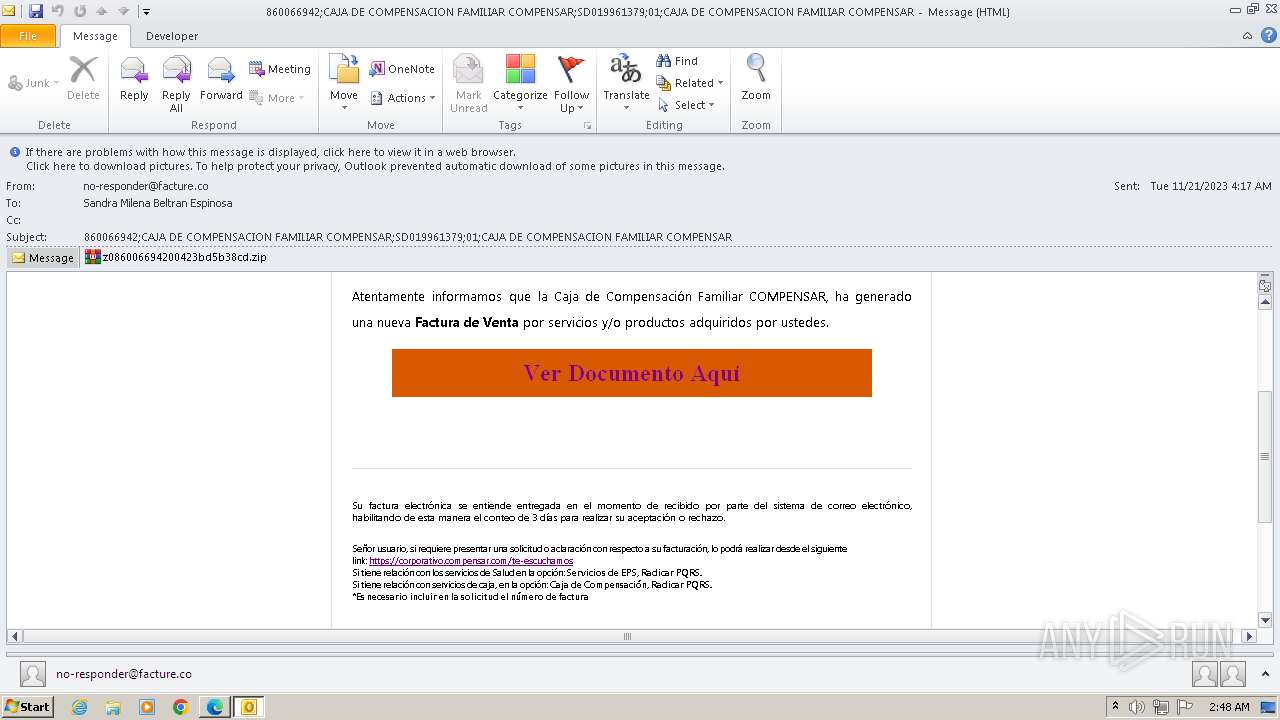Flag message with Follow Up
1280x720 pixels.
click(x=571, y=84)
